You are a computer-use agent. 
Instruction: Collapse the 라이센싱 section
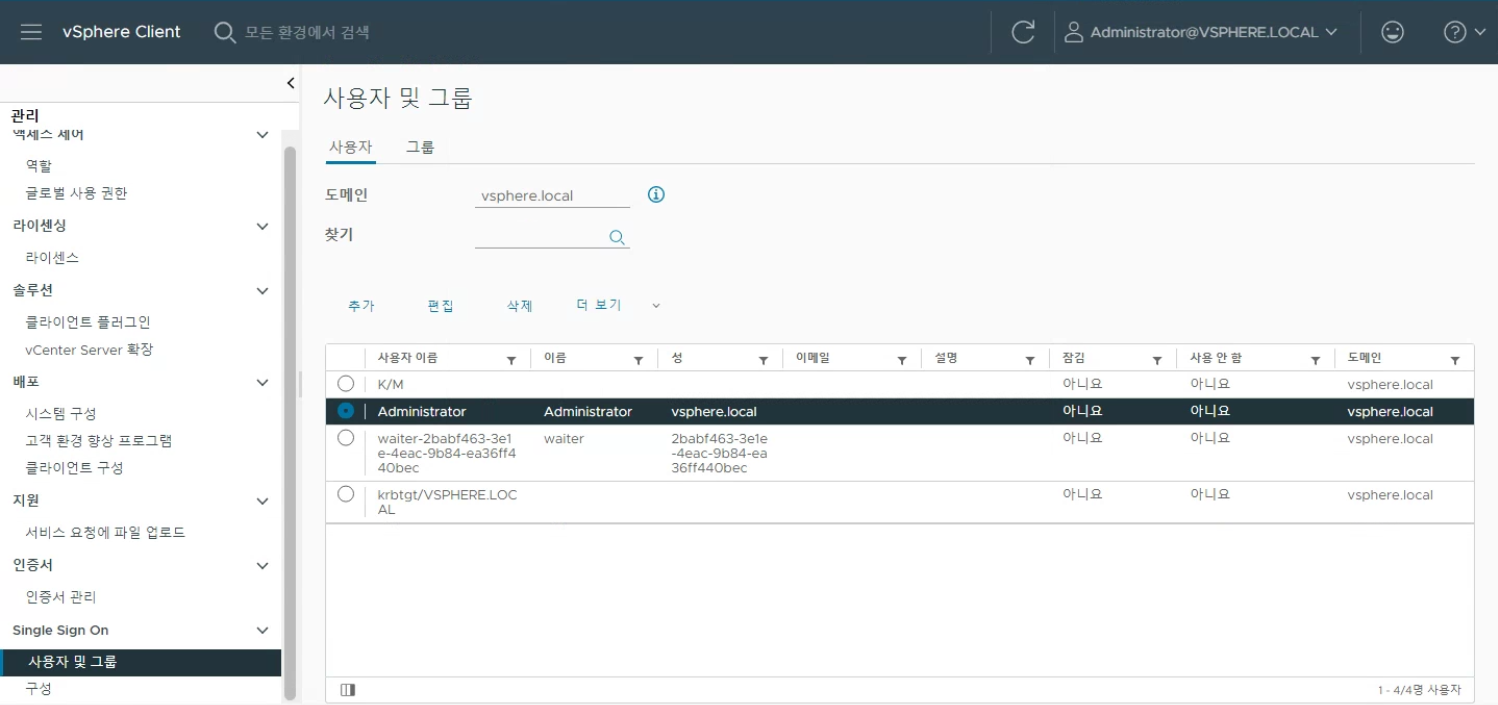click(262, 226)
